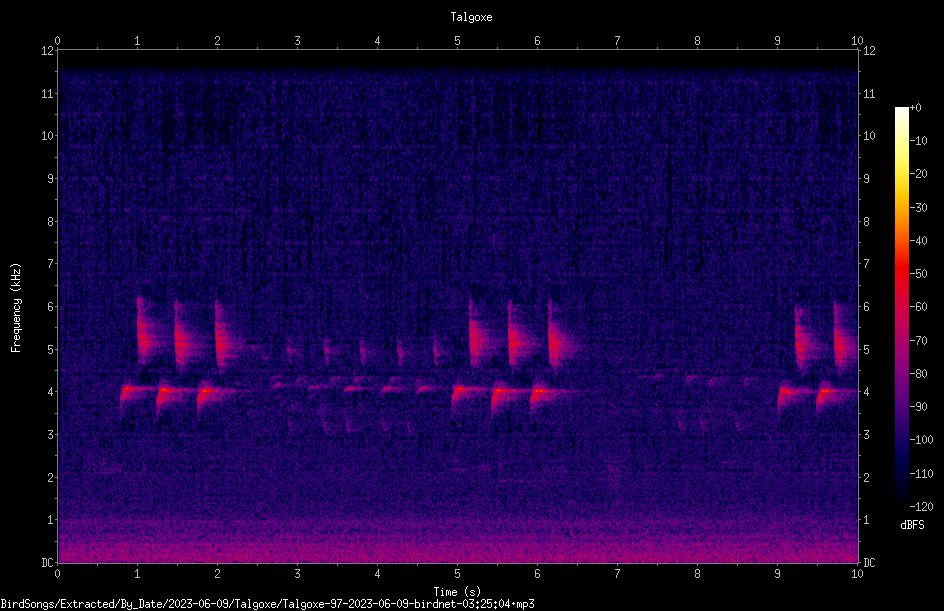The image size is (944, 611).
Task: Select the "-60" color scale label
Action: (x=919, y=307)
